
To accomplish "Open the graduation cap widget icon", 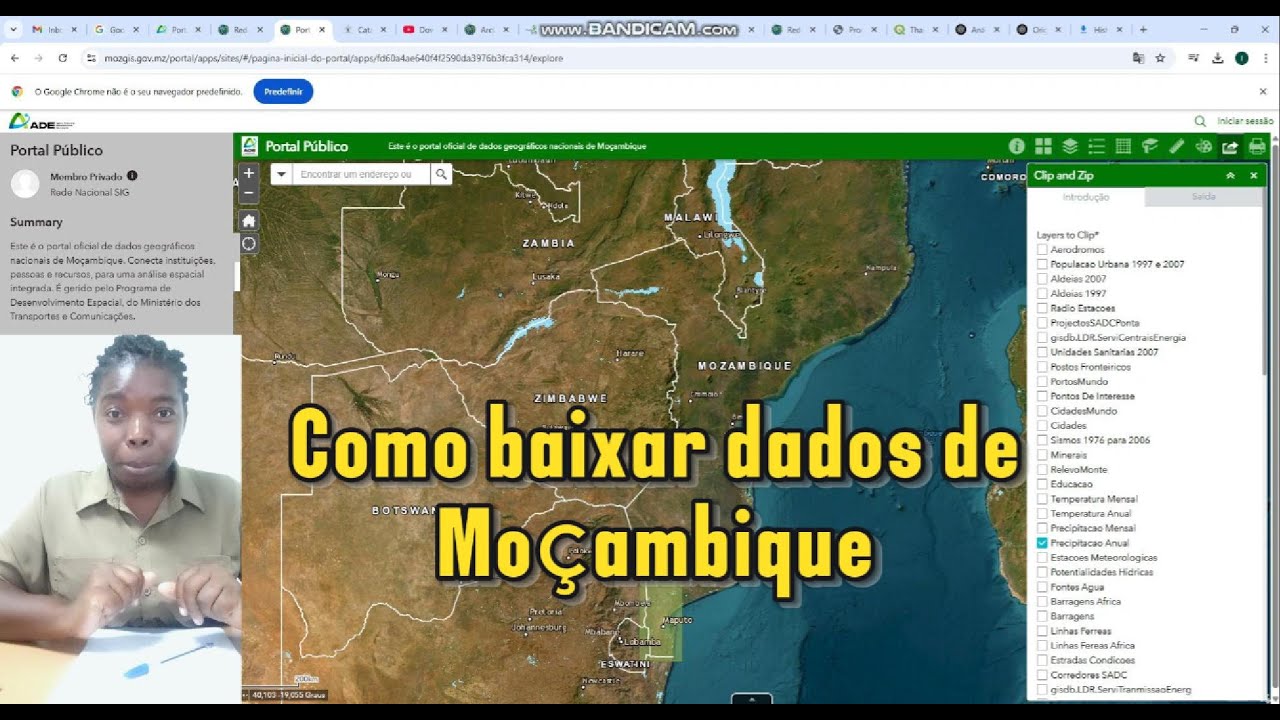I will click(x=1150, y=146).
